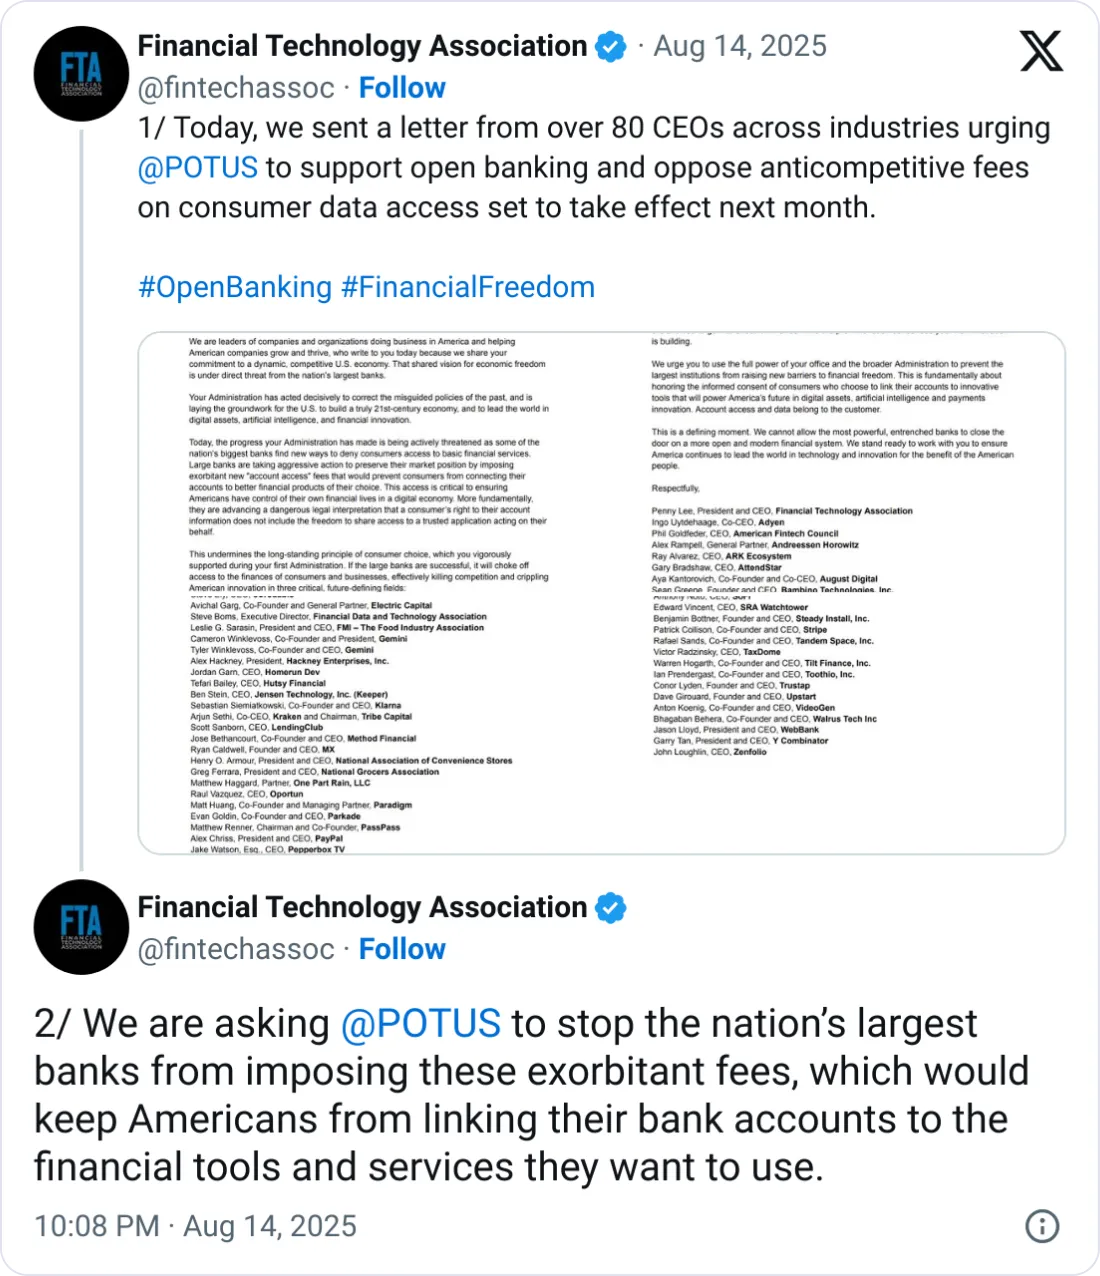This screenshot has width=1100, height=1276.
Task: Click the Aug 14, 2025 date in the header
Action: (740, 46)
